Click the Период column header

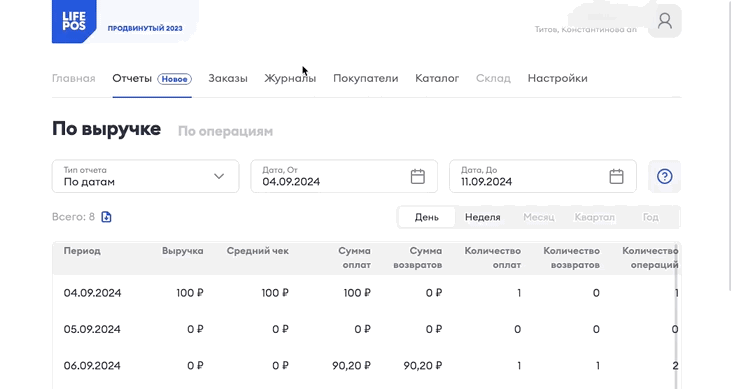click(x=82, y=251)
